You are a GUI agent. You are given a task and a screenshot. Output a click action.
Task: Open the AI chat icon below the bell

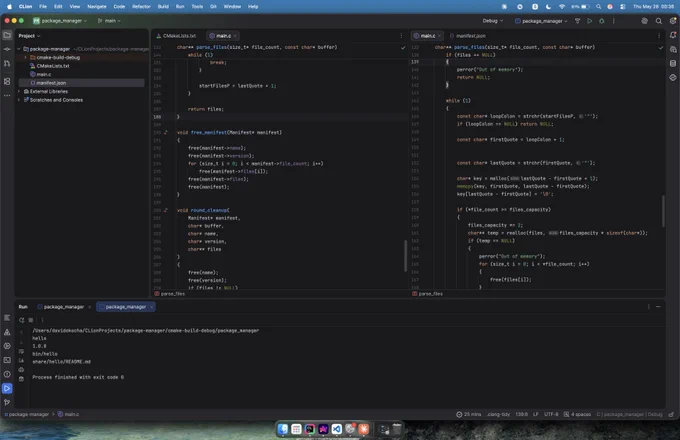673,49
